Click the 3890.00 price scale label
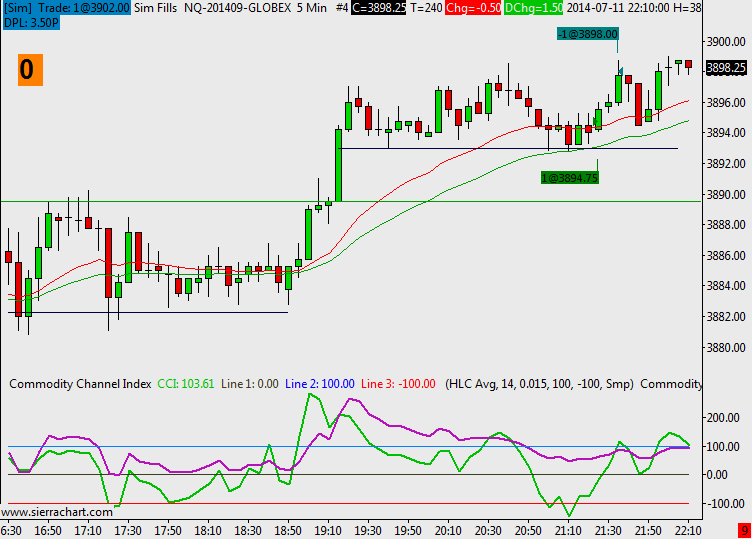This screenshot has height=539, width=752. pyautogui.click(x=726, y=194)
